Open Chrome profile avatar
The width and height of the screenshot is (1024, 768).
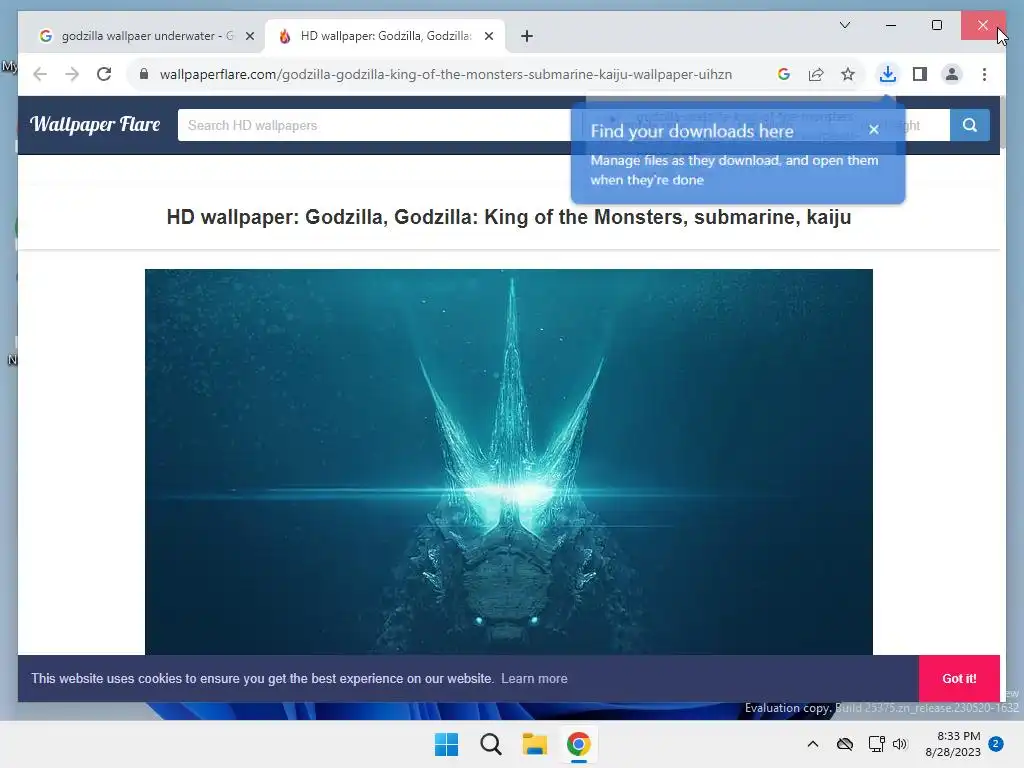[952, 74]
